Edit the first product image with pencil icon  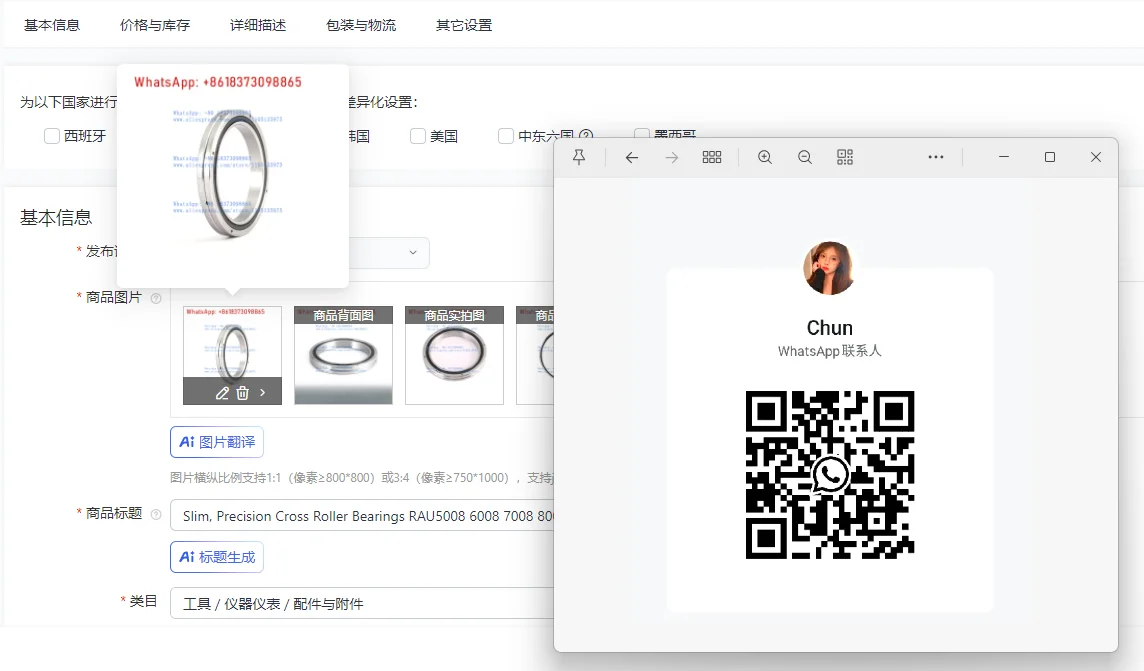tap(222, 393)
